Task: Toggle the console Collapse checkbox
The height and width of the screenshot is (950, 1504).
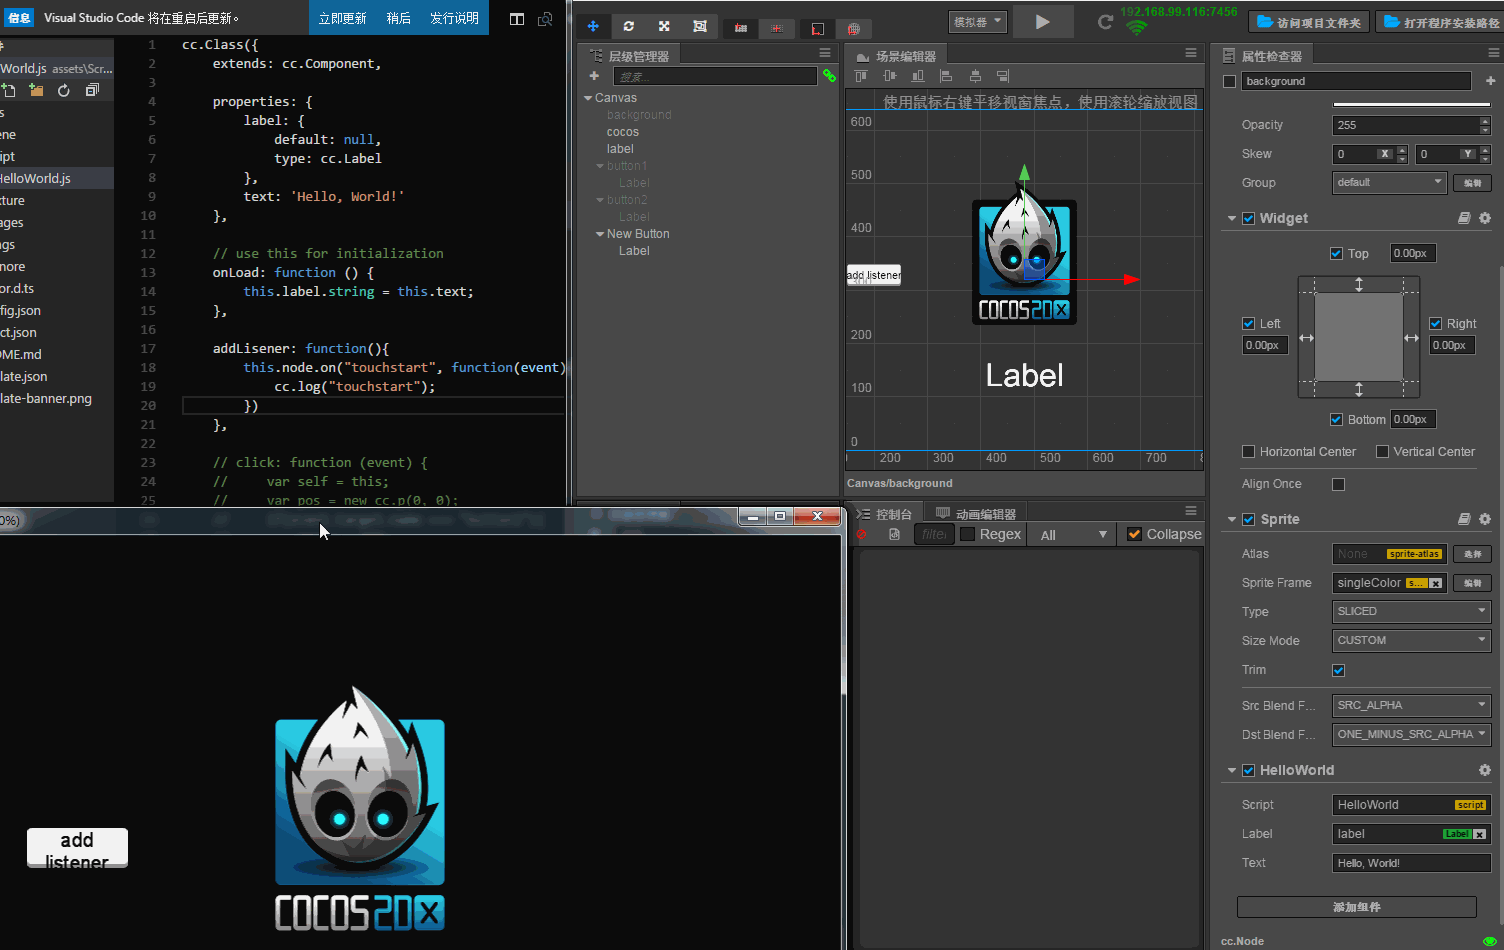Action: pos(1134,534)
